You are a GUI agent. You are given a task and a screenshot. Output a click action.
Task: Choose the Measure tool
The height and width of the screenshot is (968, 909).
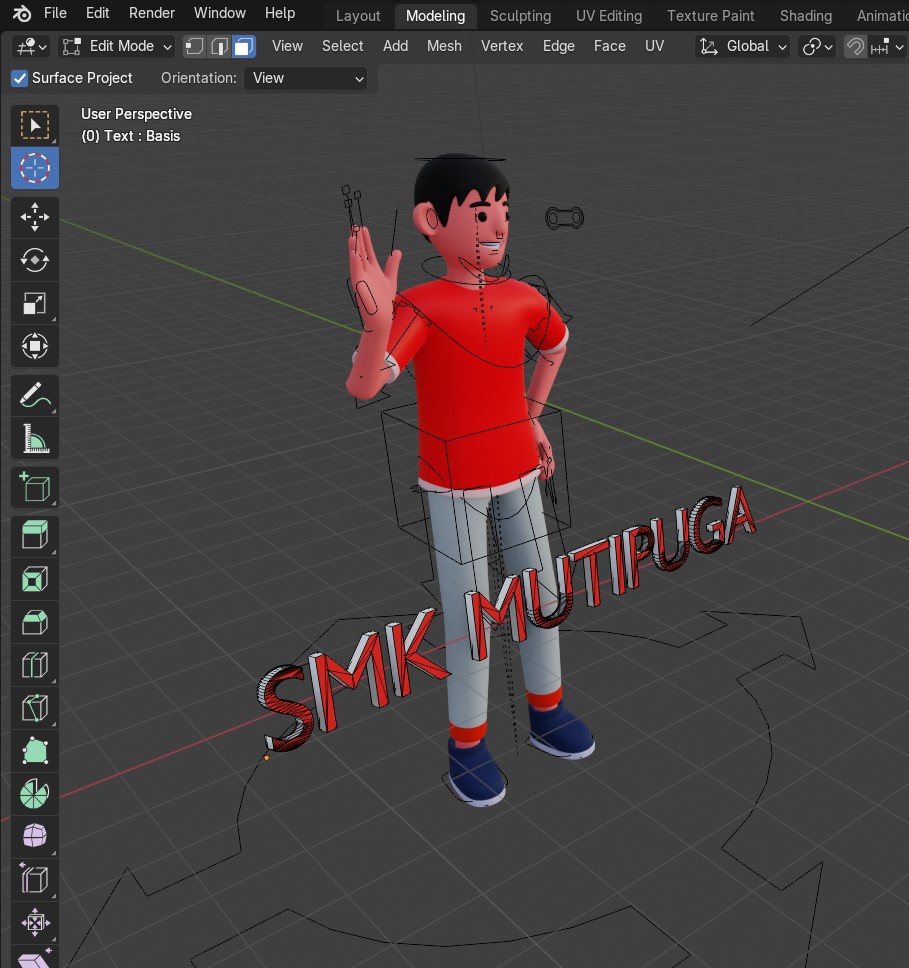coord(35,438)
